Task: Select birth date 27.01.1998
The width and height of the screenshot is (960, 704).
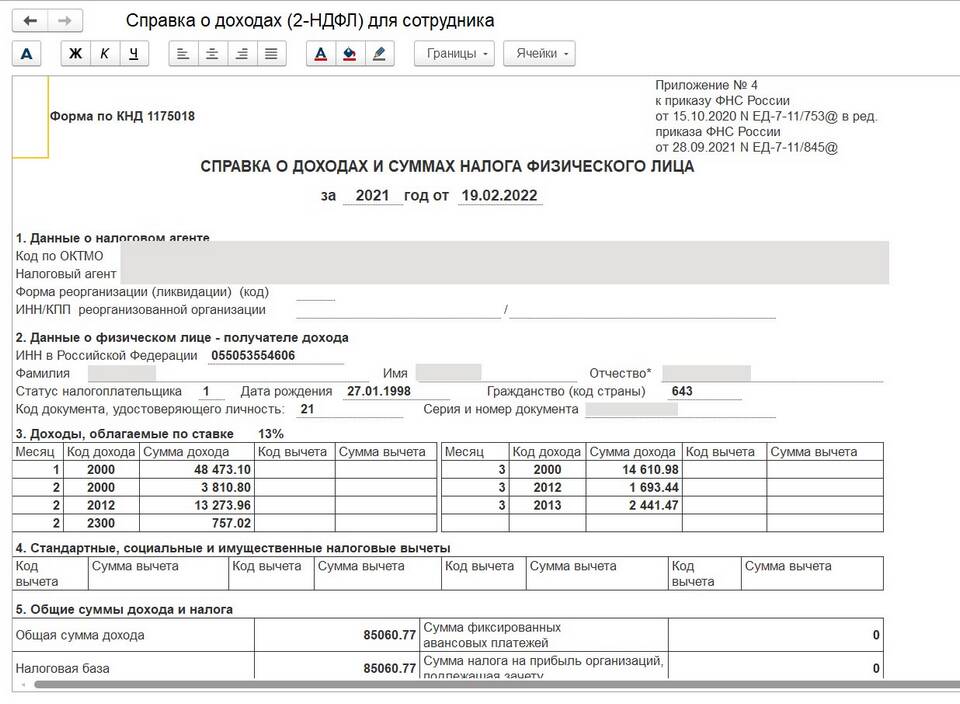Action: tap(379, 391)
